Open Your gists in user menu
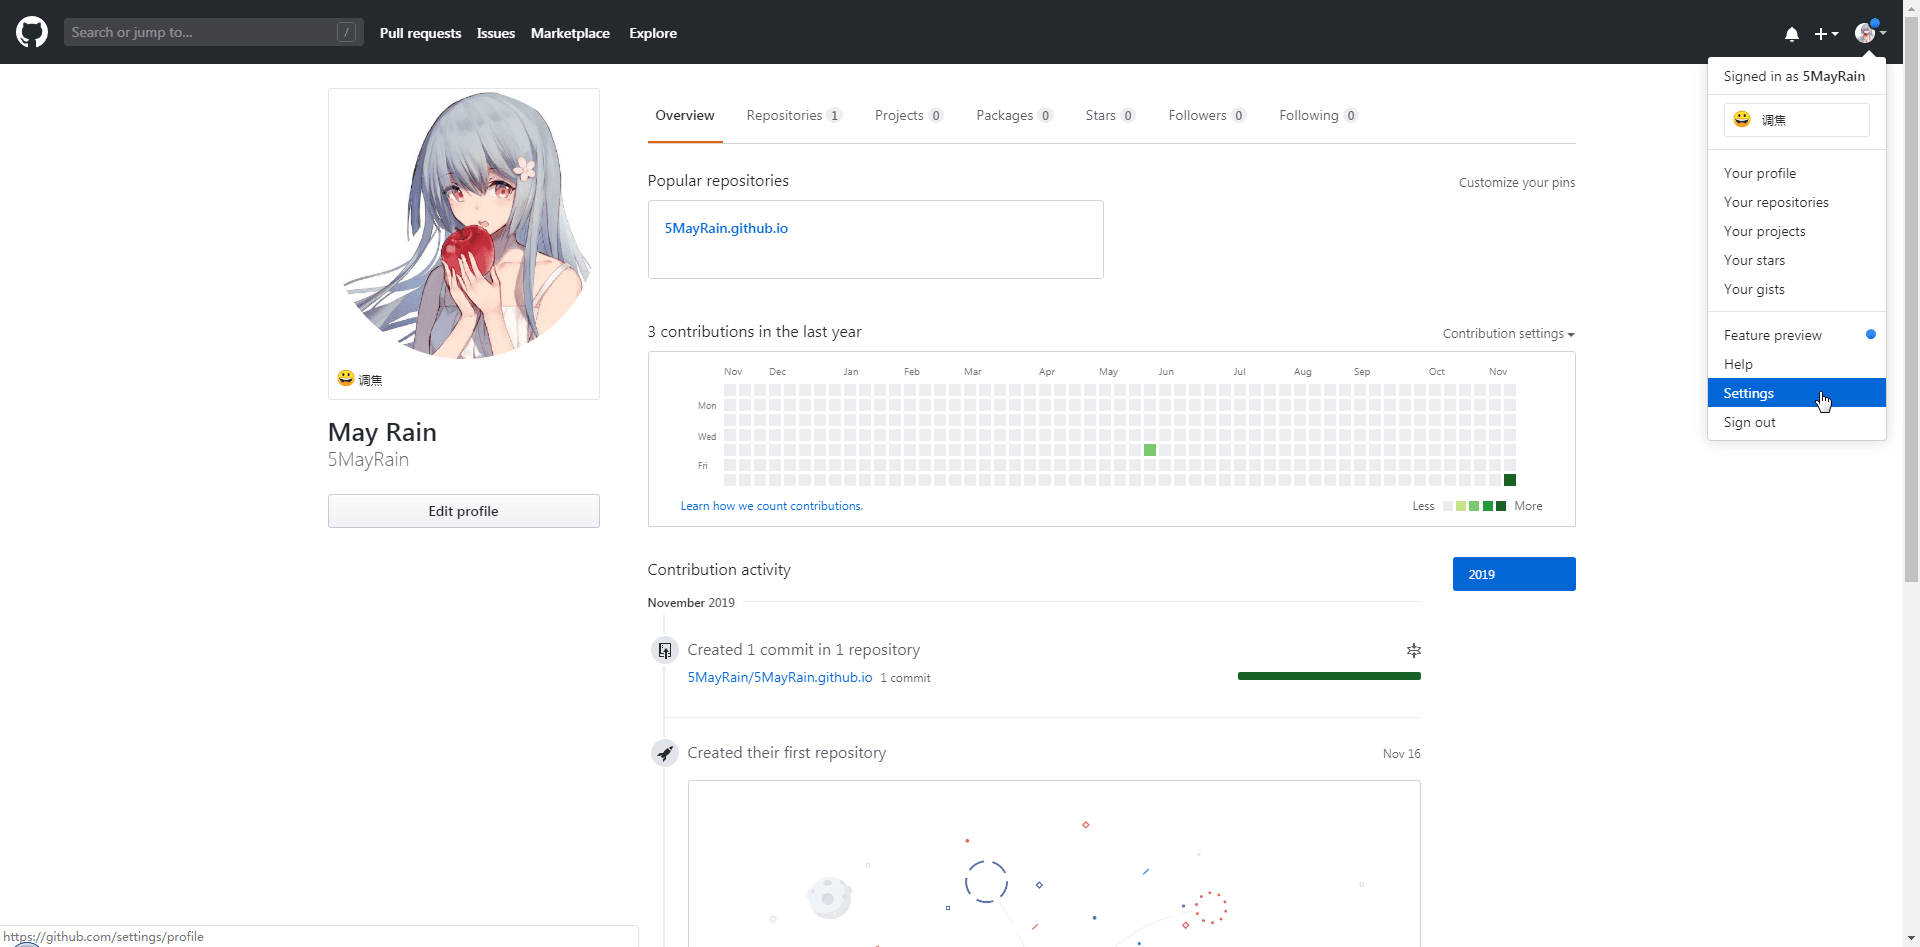 [x=1797, y=289]
